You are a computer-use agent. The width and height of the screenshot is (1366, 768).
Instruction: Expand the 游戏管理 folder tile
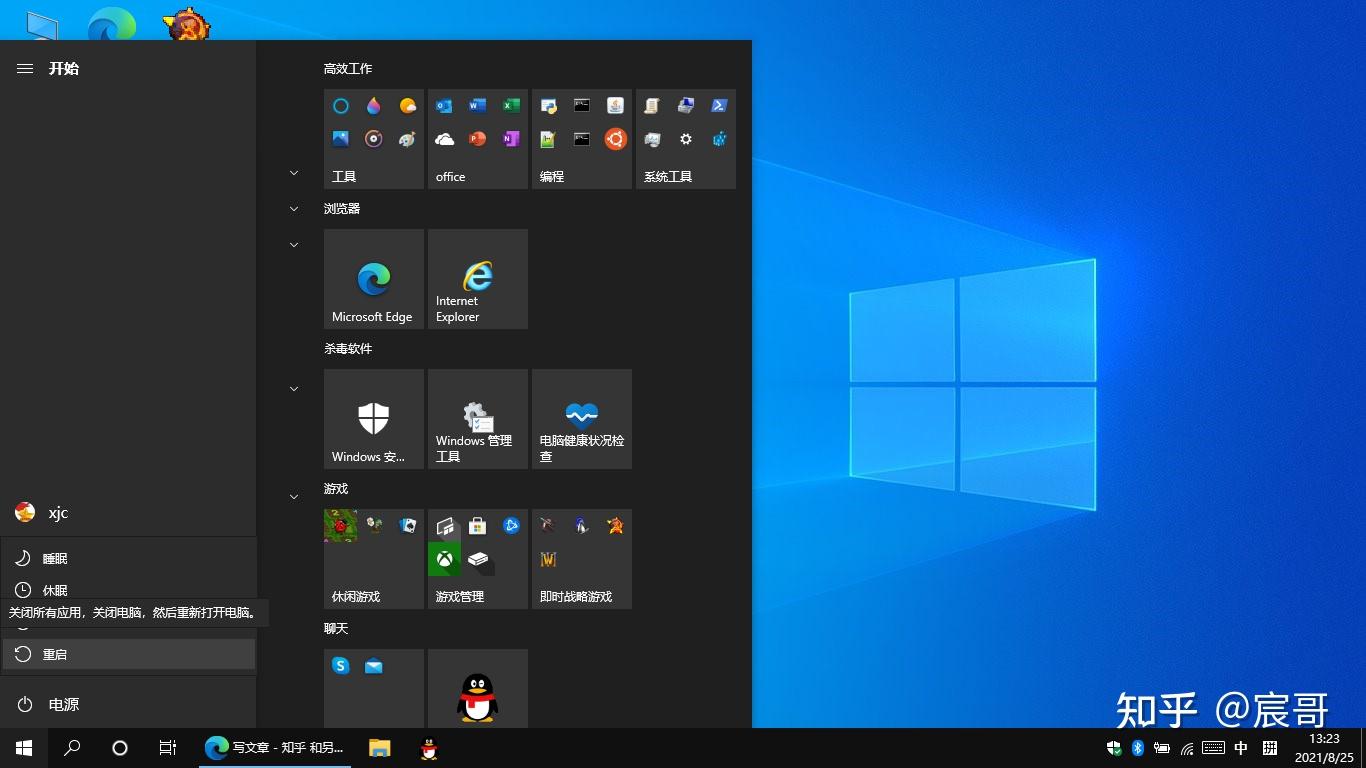click(478, 559)
